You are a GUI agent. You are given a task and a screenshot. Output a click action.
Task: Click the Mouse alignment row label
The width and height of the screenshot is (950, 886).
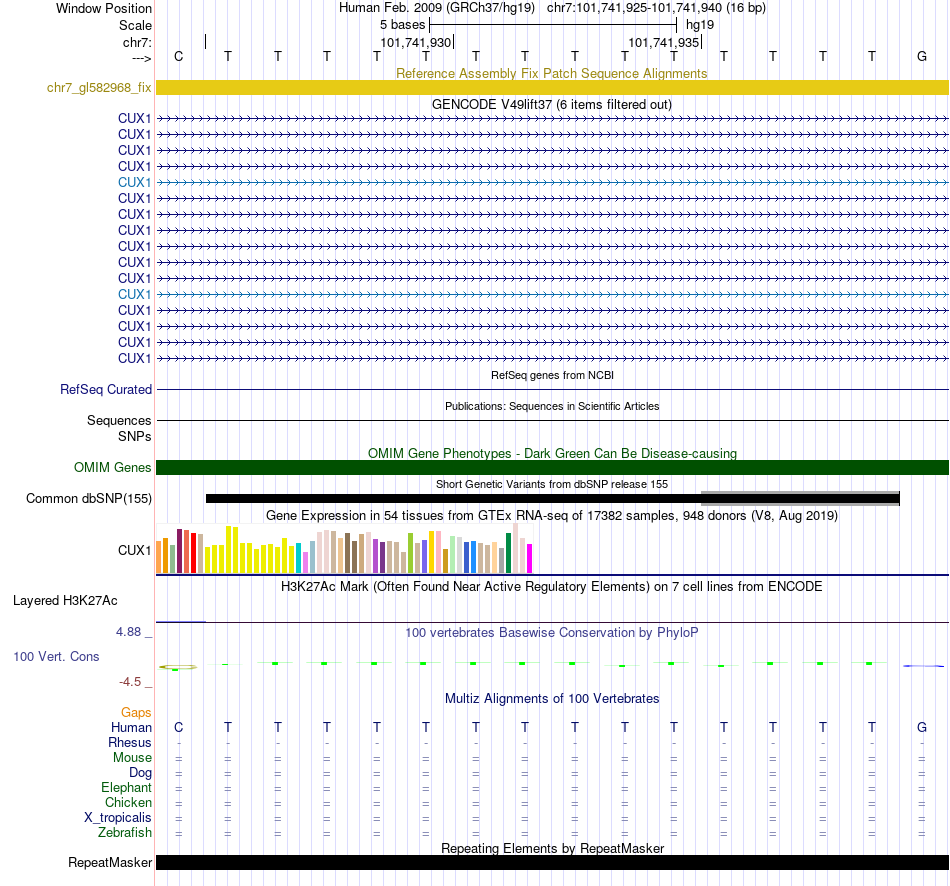tap(132, 758)
